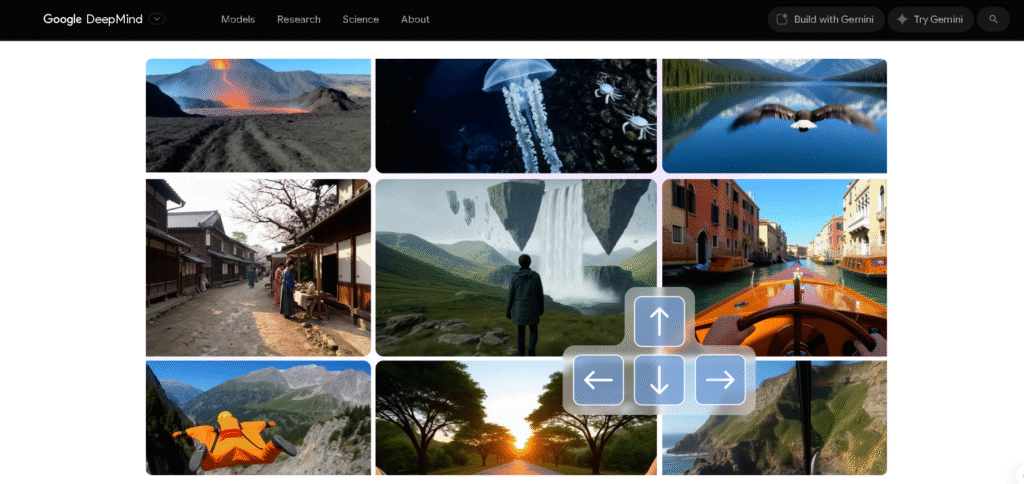Open the Research menu
The width and height of the screenshot is (1024, 484).
[x=299, y=19]
